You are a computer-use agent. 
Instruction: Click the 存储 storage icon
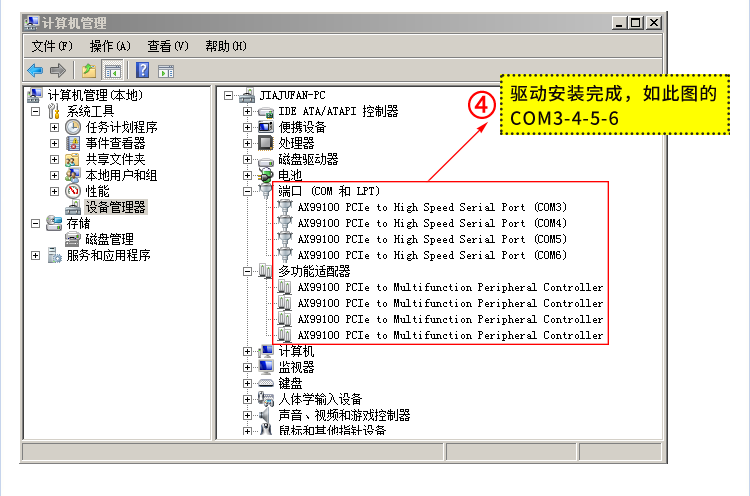point(54,223)
